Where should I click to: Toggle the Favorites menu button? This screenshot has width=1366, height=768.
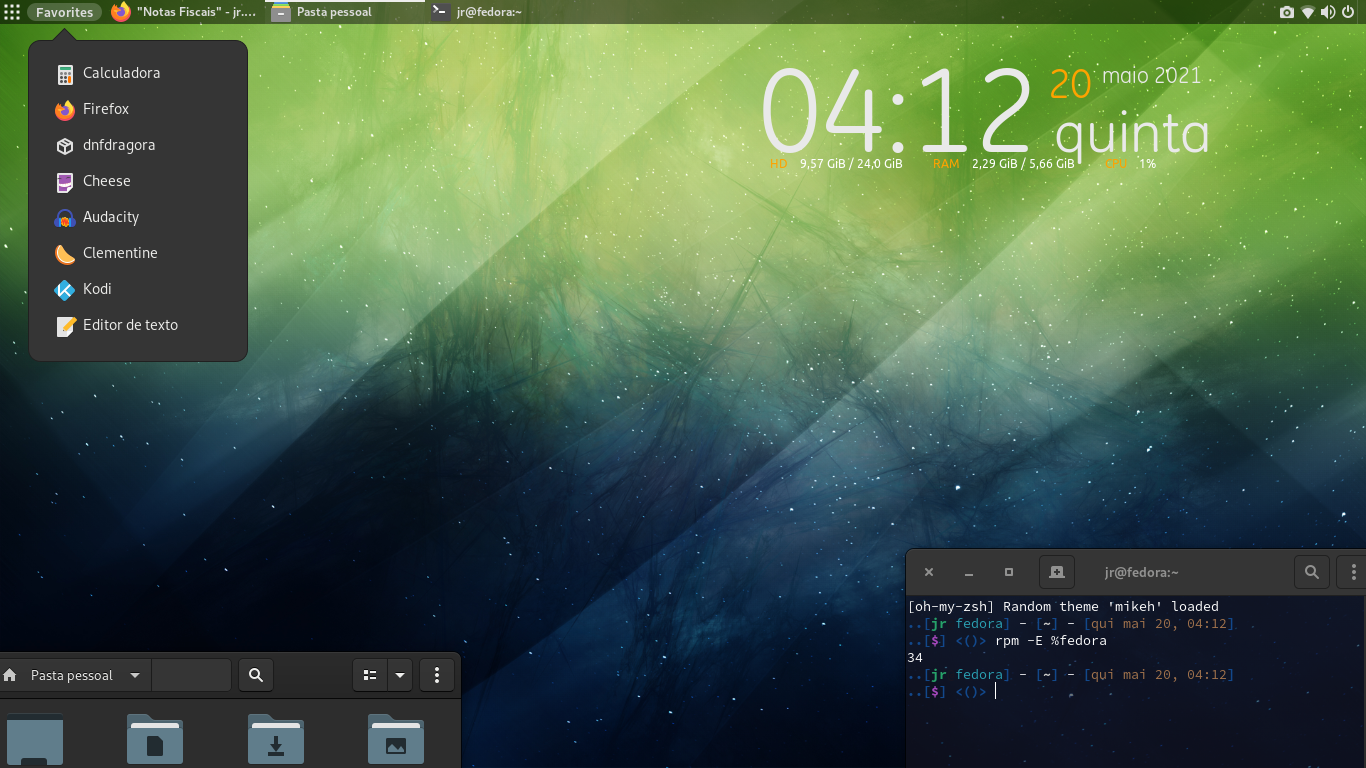[64, 12]
